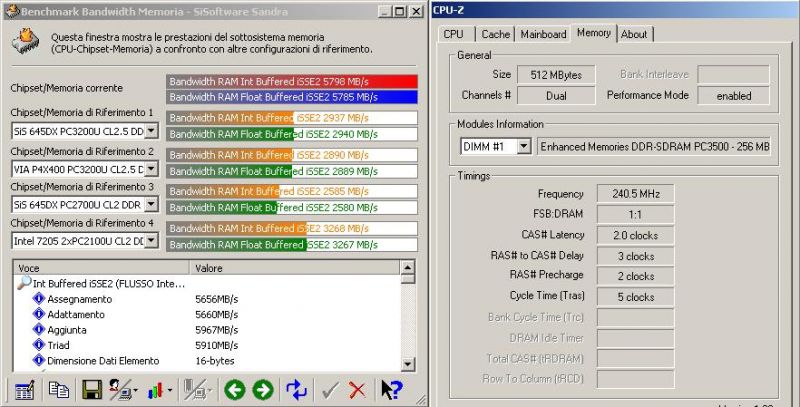Click the CAS# Latency 2.0 clocks field
Image resolution: width=800 pixels, height=407 pixels.
635,235
